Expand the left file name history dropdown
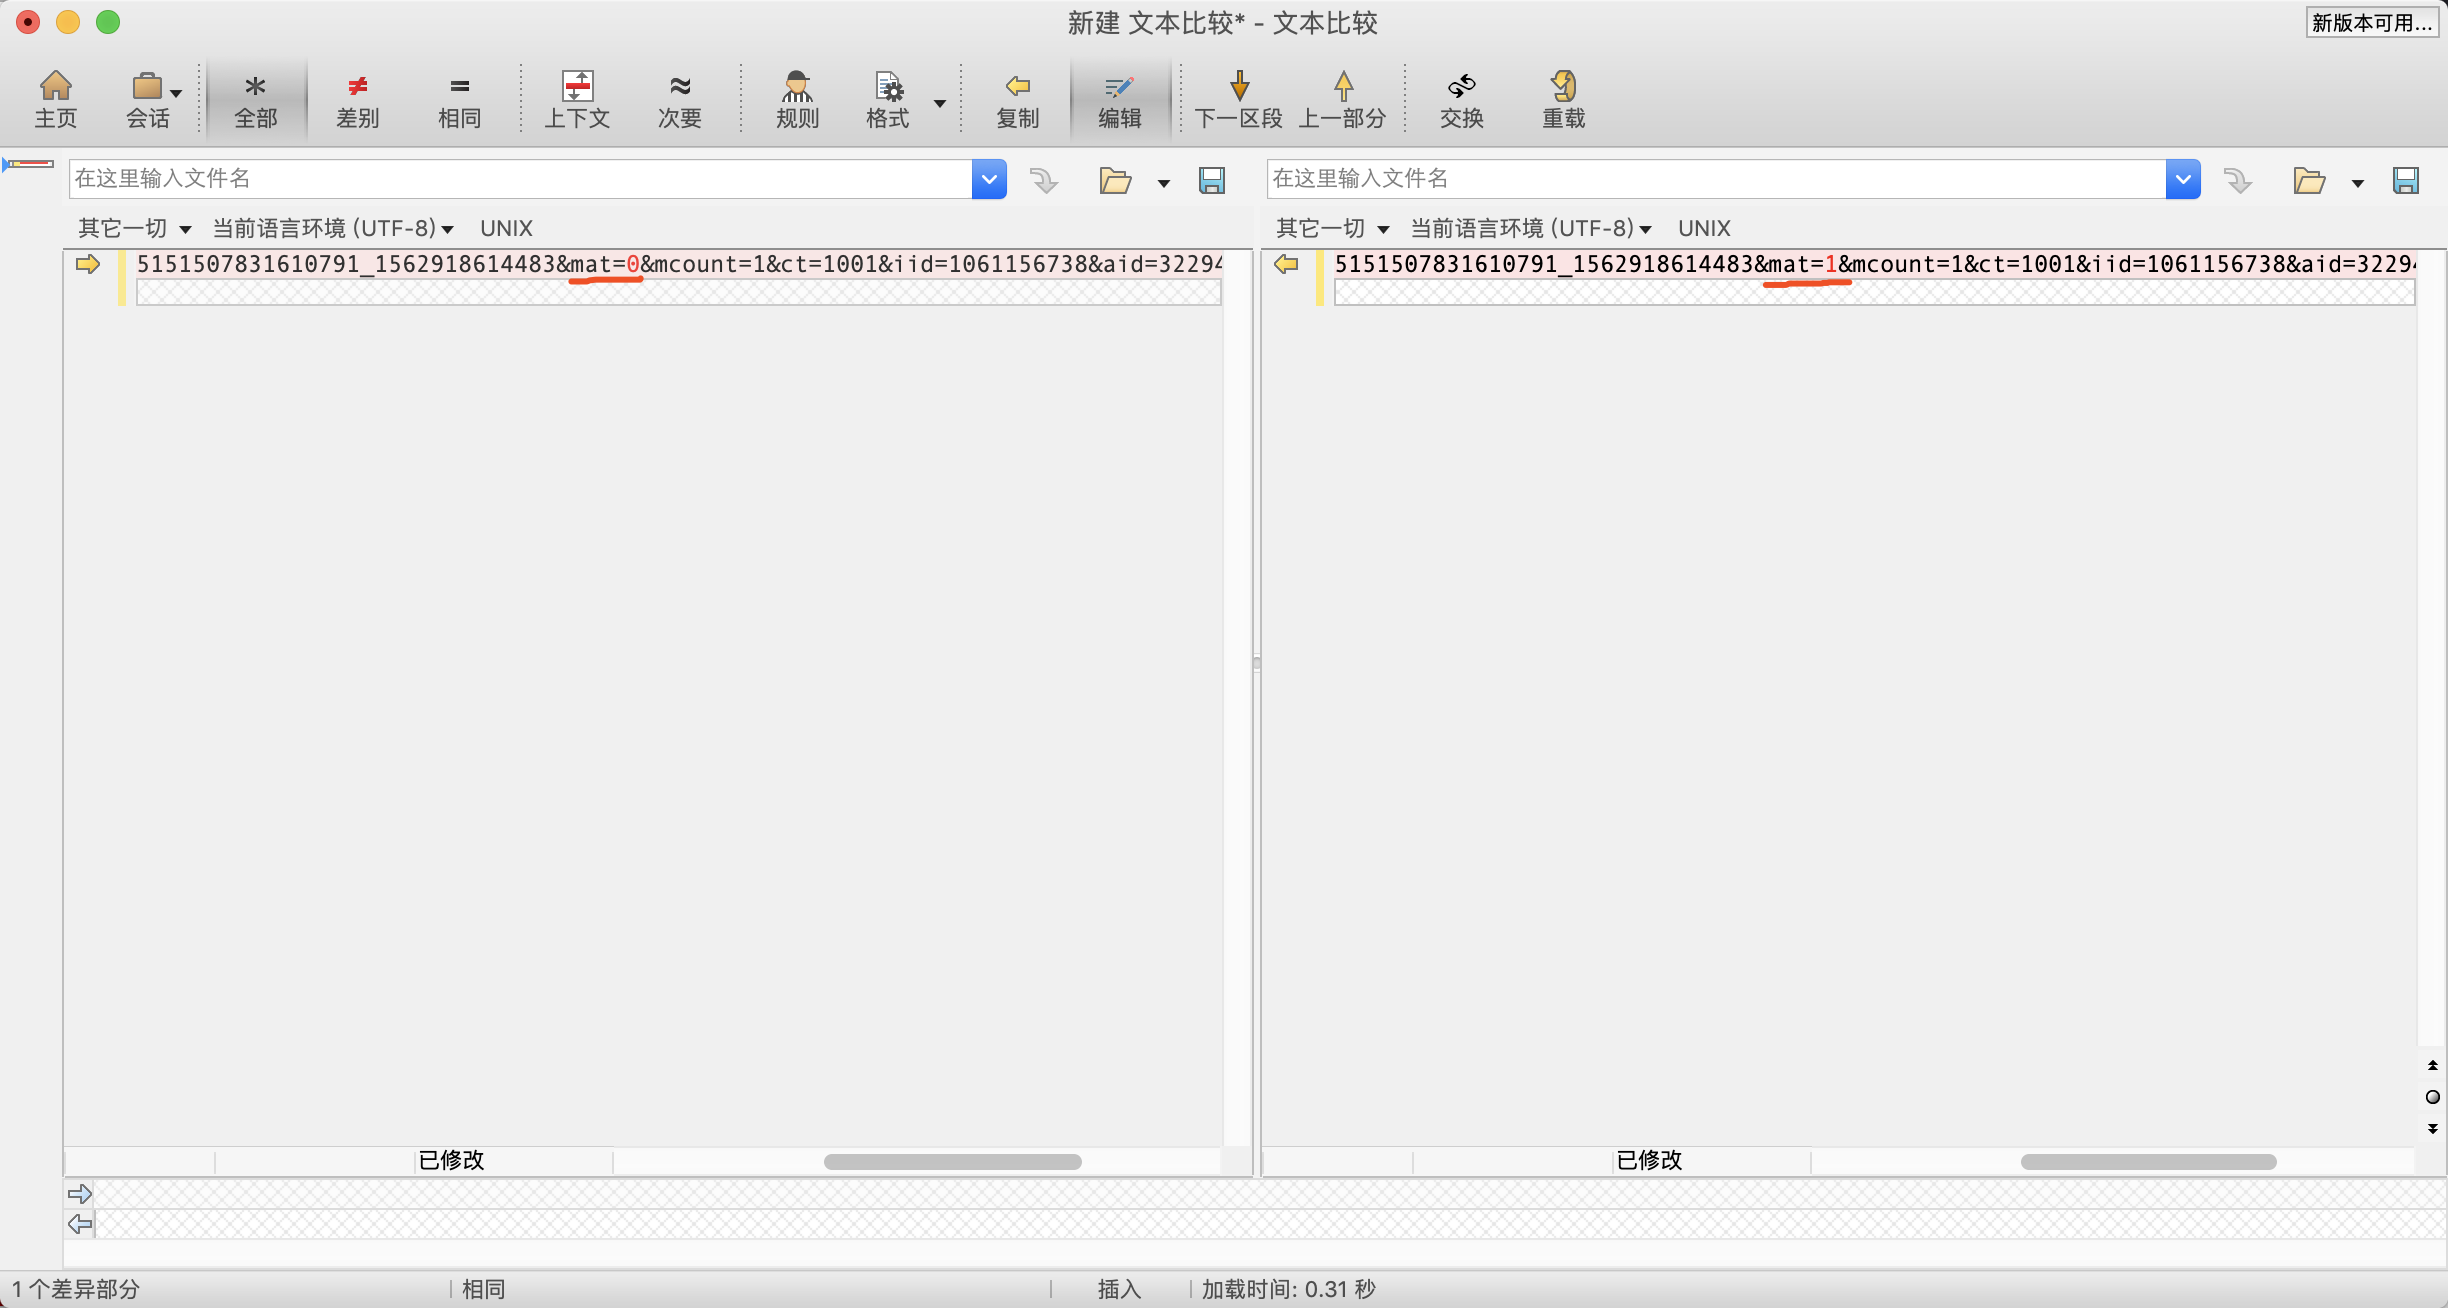Screen dimensions: 2448x1308 point(989,179)
